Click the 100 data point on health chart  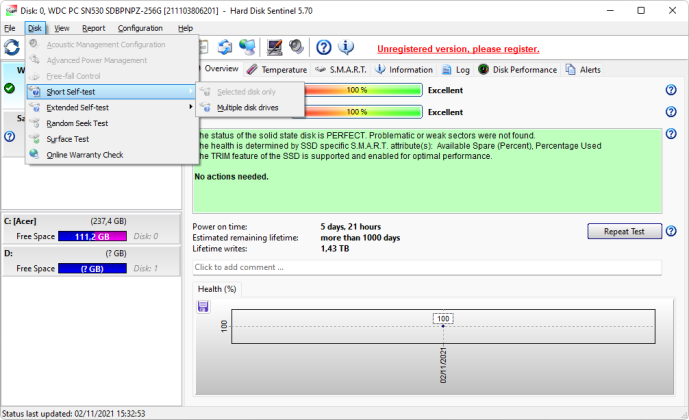click(443, 326)
